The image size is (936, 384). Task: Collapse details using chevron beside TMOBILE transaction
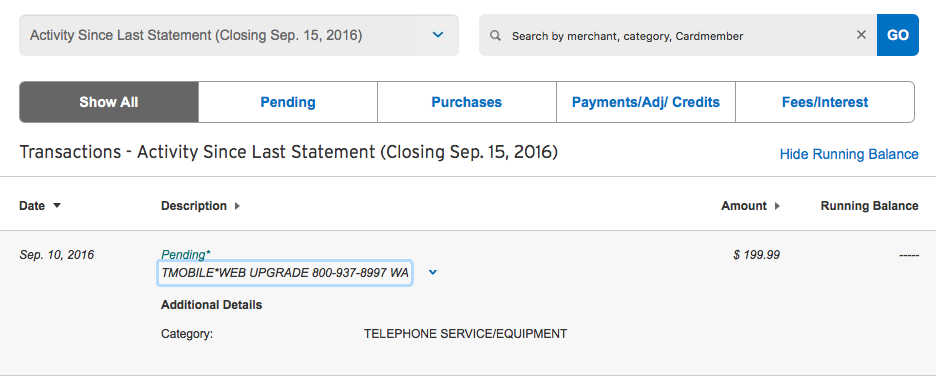click(x=433, y=273)
